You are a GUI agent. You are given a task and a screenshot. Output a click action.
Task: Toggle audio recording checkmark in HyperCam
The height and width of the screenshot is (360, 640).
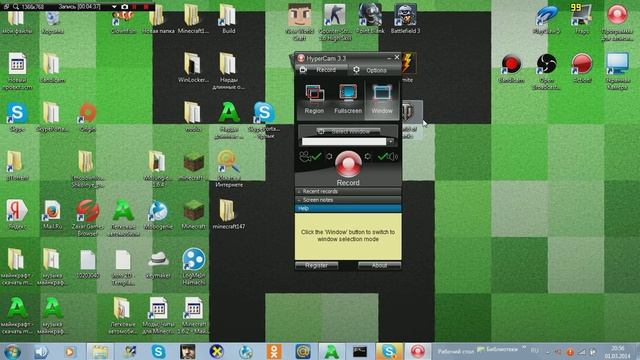click(x=382, y=156)
